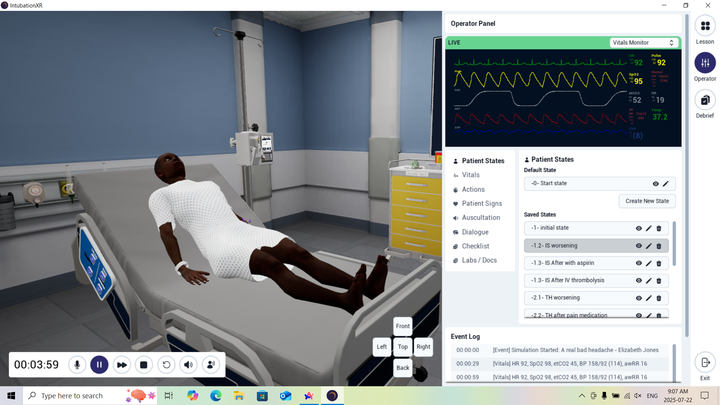Edit the -0- Start state

pos(665,184)
